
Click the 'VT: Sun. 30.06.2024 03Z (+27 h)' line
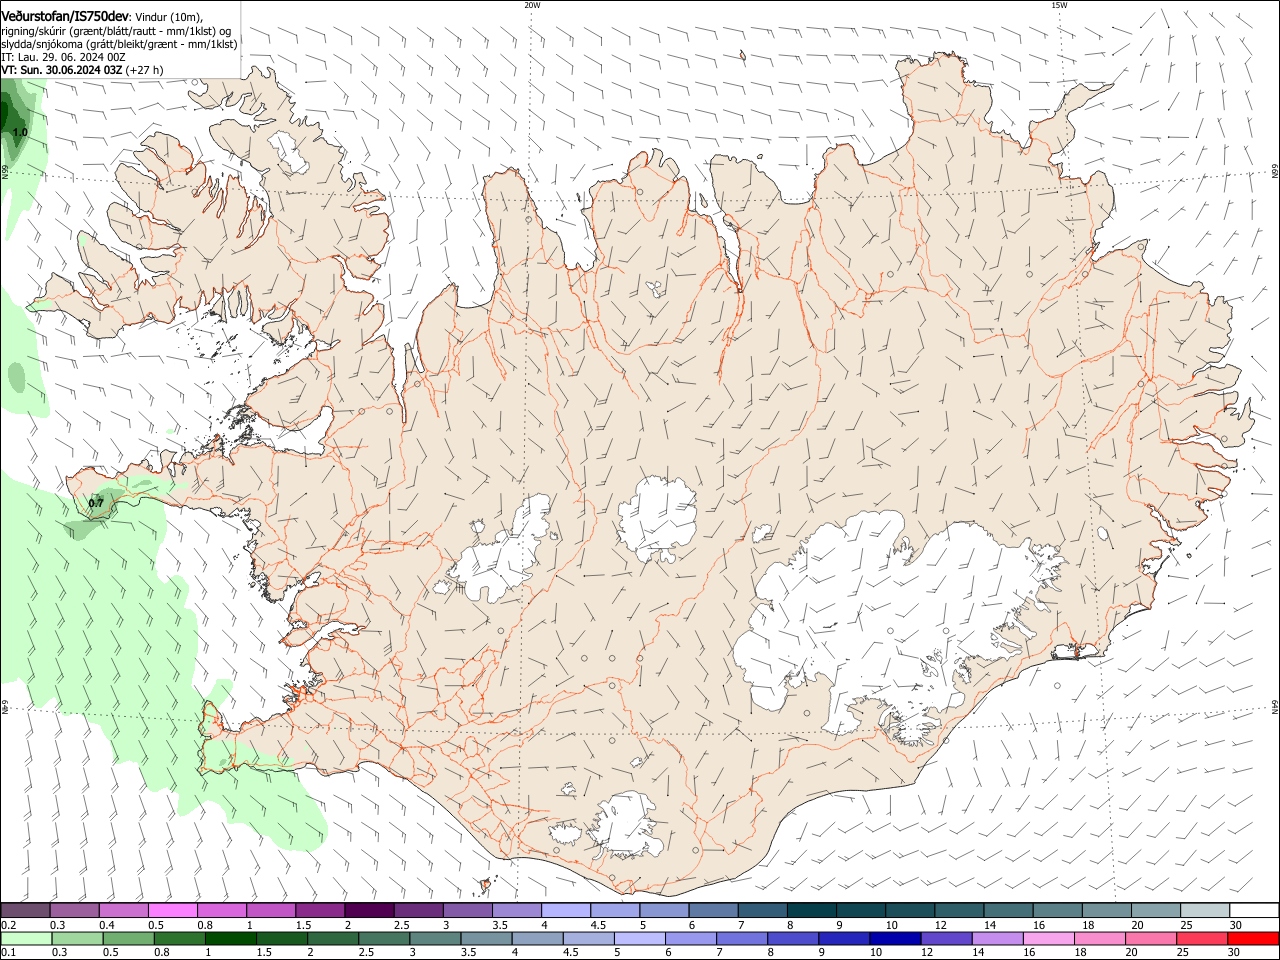(x=82, y=70)
